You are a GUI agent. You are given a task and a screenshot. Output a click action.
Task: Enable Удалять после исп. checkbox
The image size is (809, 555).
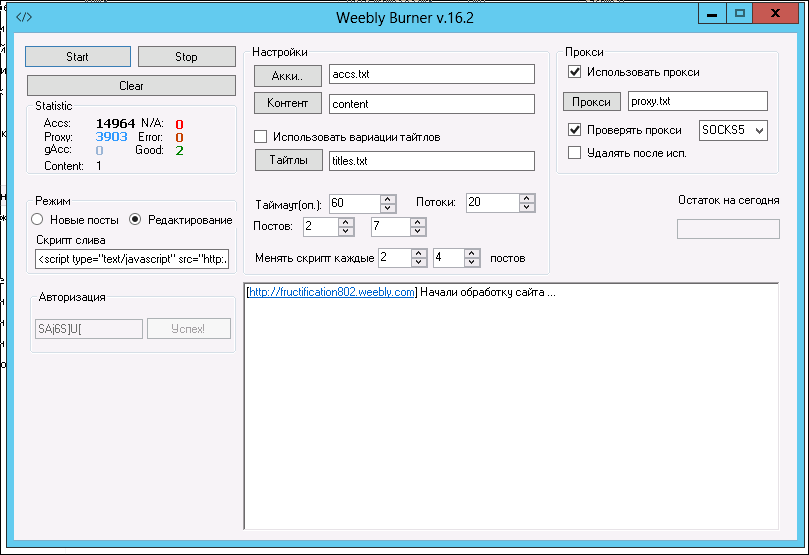coord(574,153)
